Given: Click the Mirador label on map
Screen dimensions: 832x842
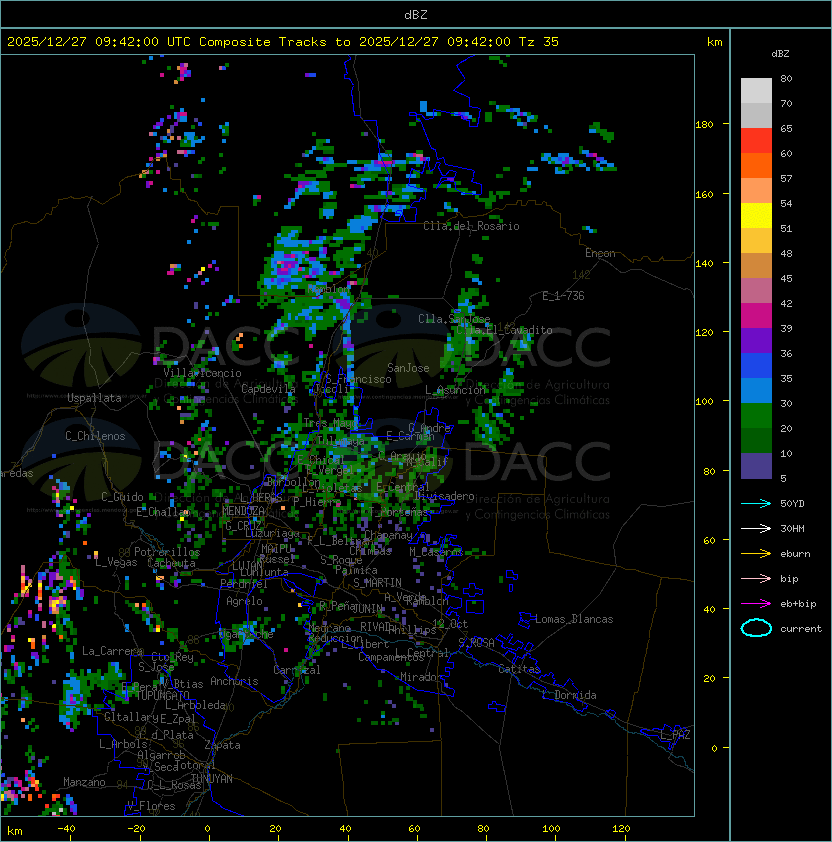Looking at the screenshot, I should (421, 677).
